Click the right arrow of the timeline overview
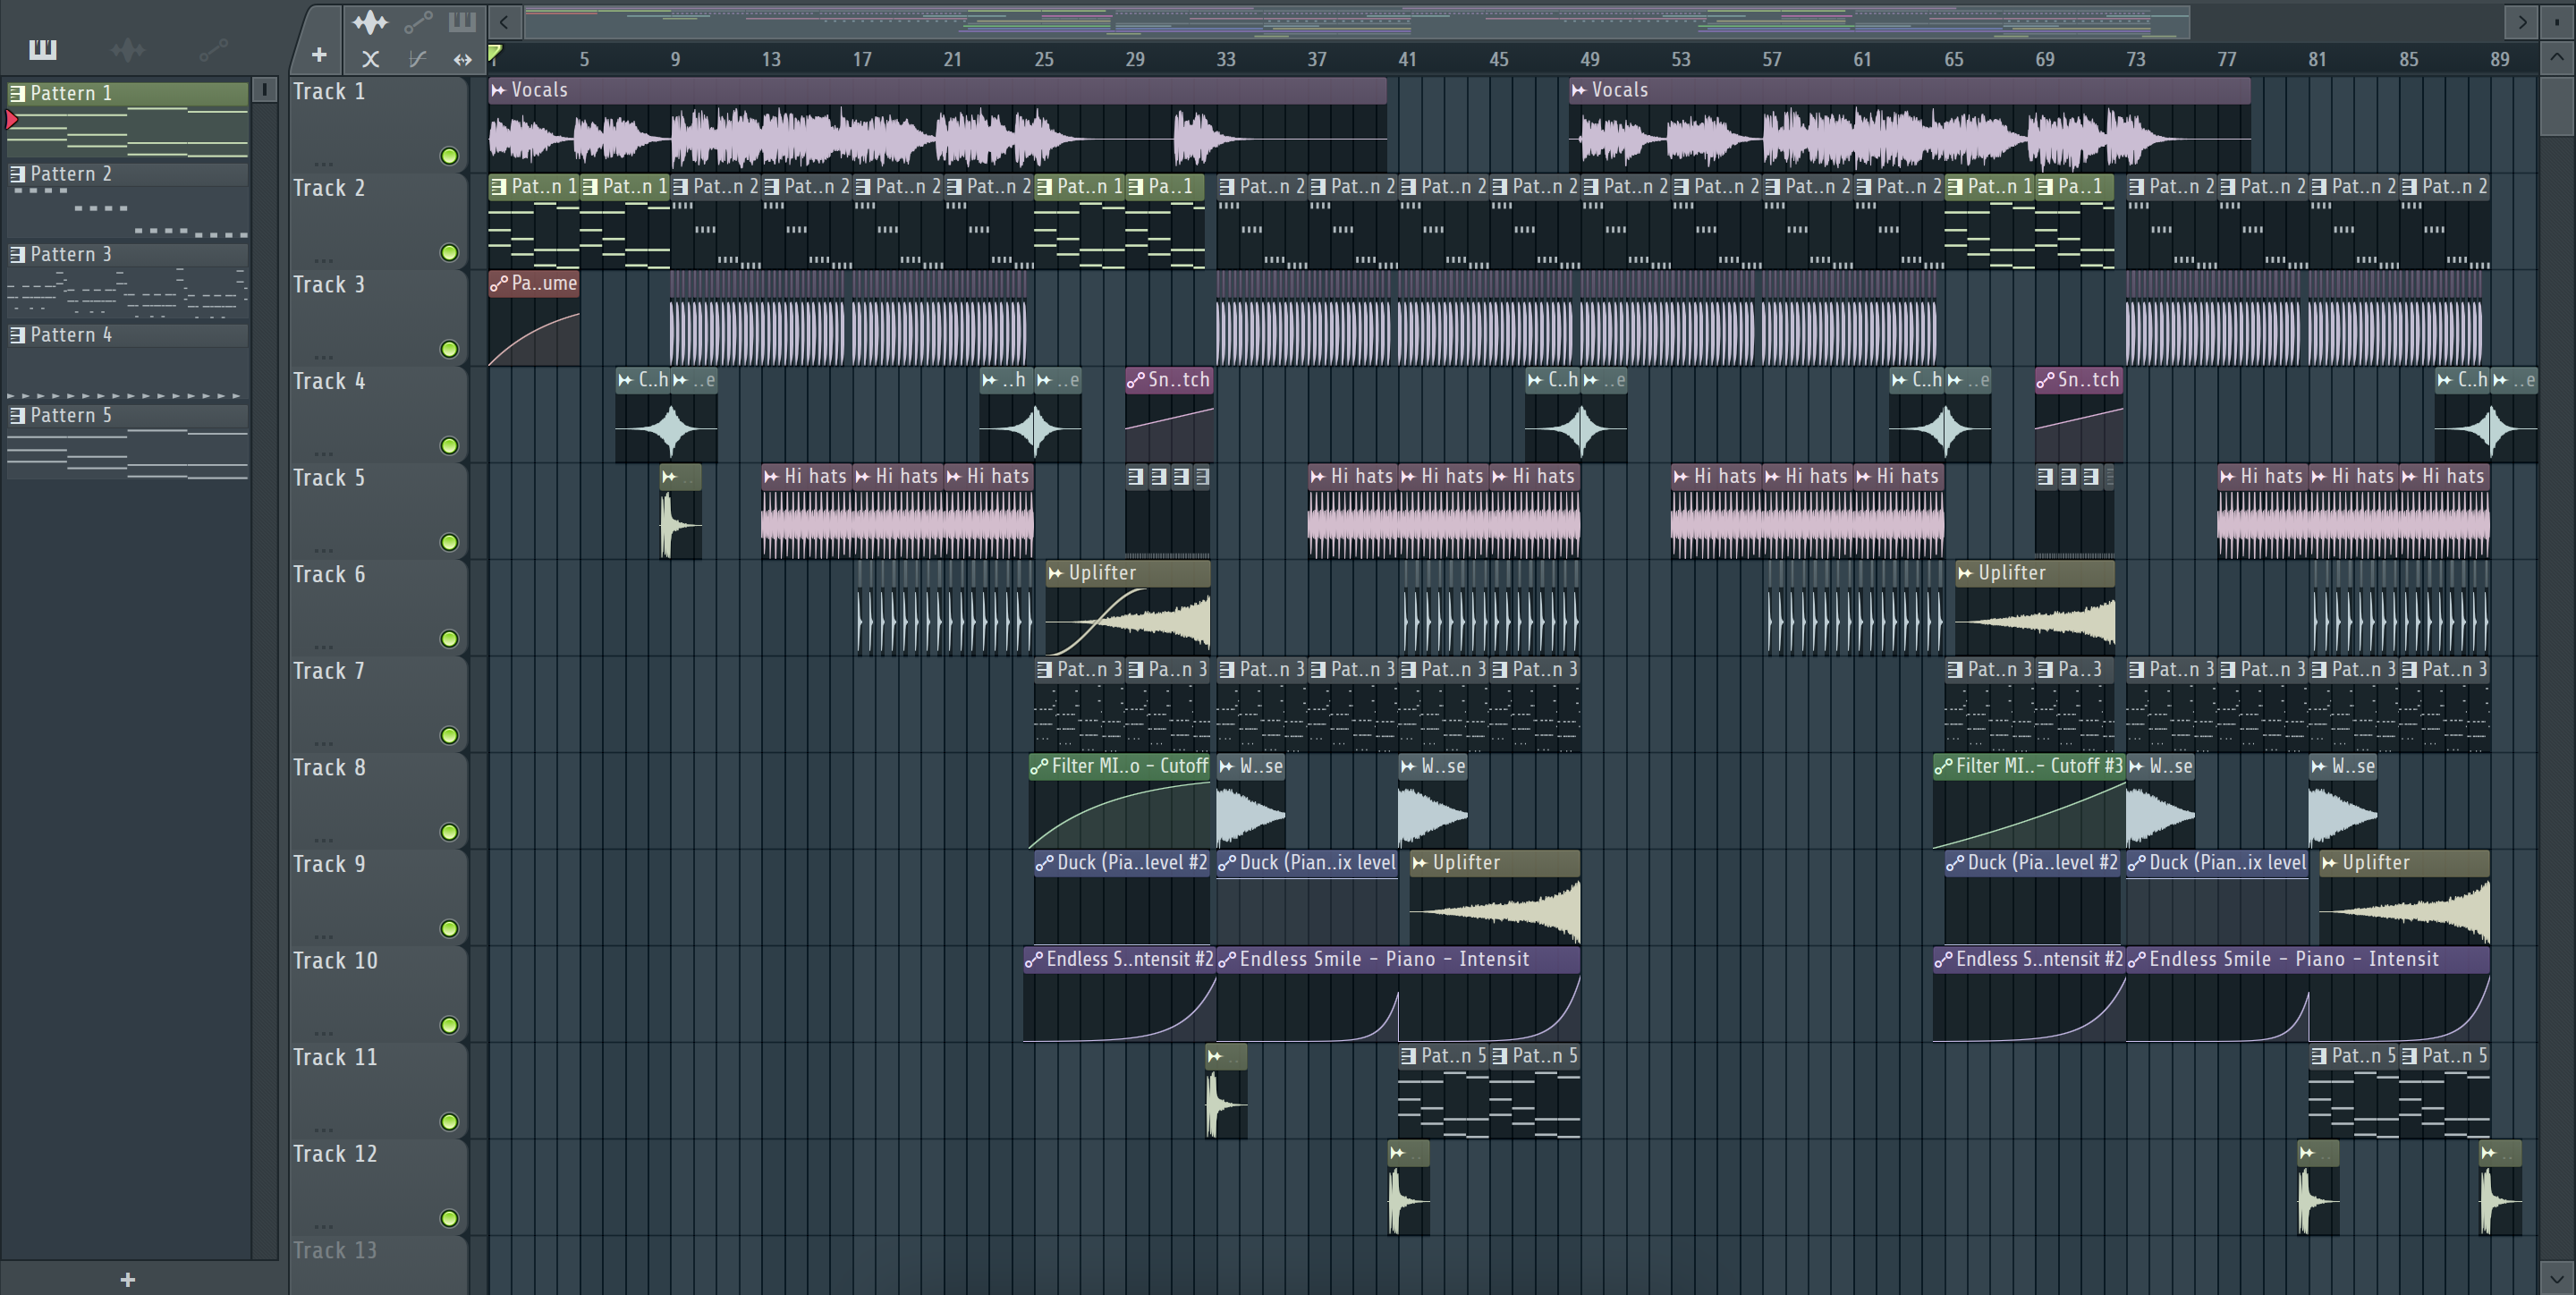The image size is (2576, 1295). (2522, 21)
